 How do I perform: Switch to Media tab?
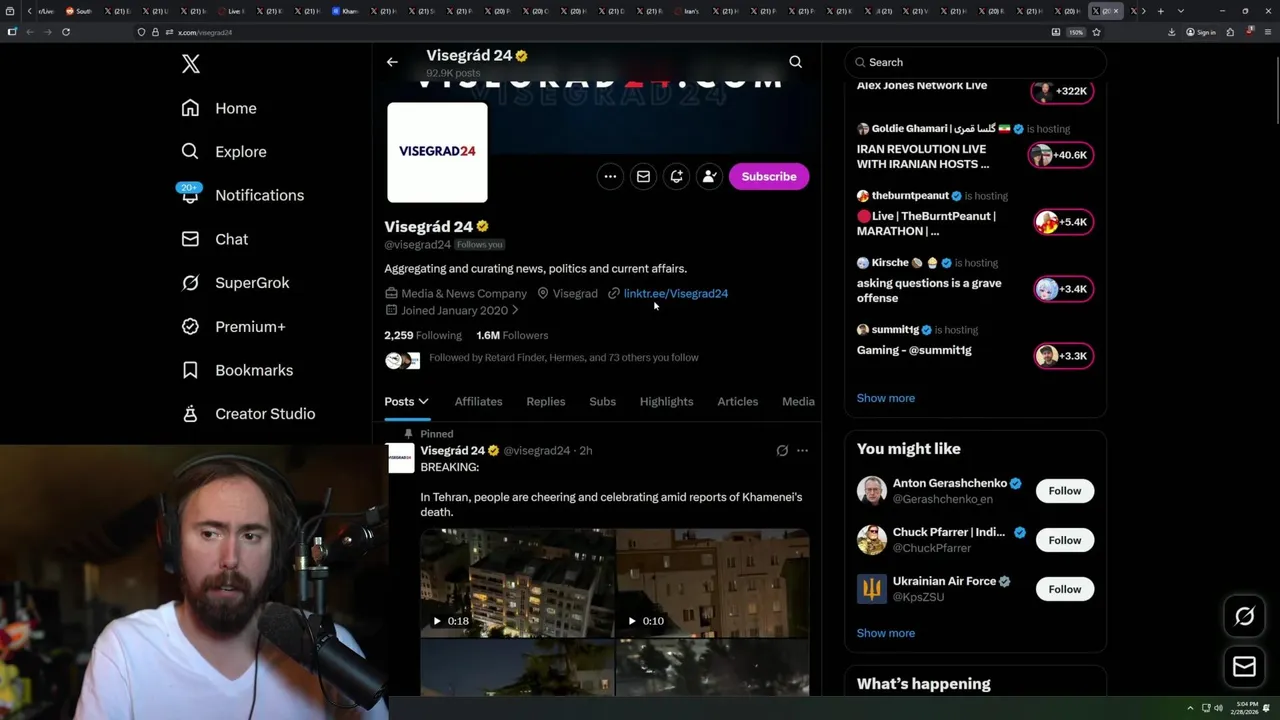tap(798, 401)
